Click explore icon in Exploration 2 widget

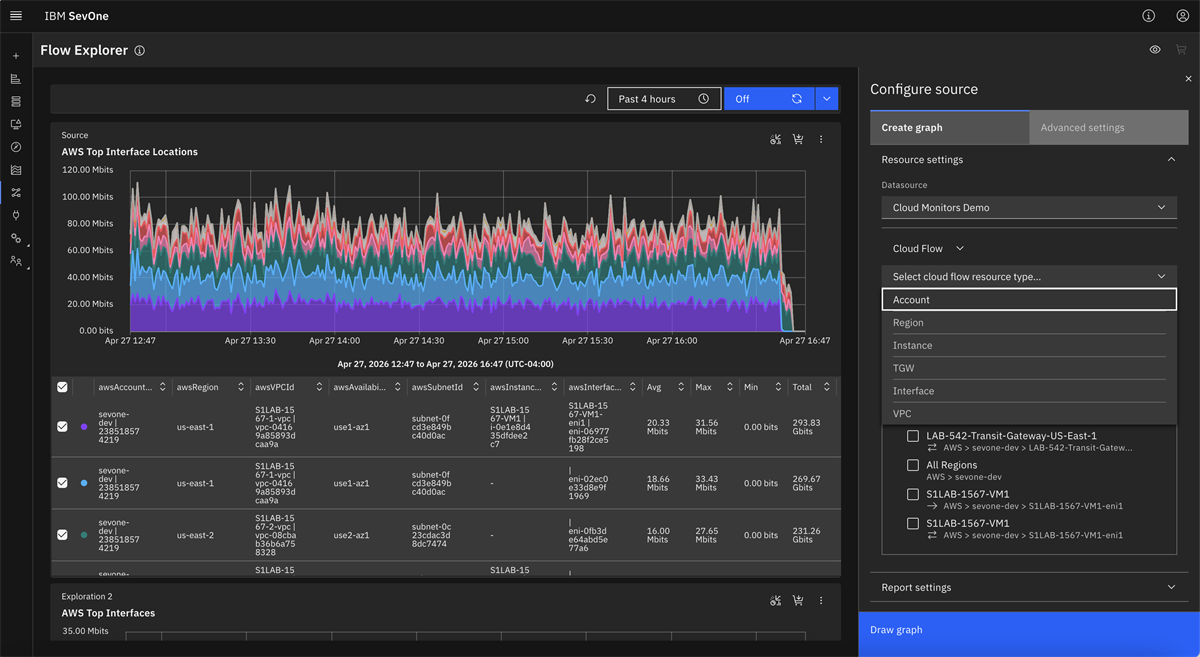(775, 601)
